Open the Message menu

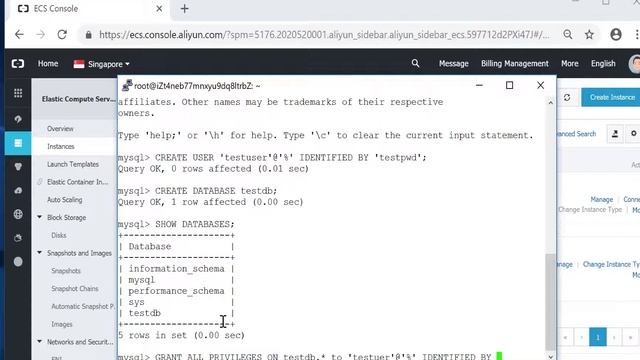point(453,64)
